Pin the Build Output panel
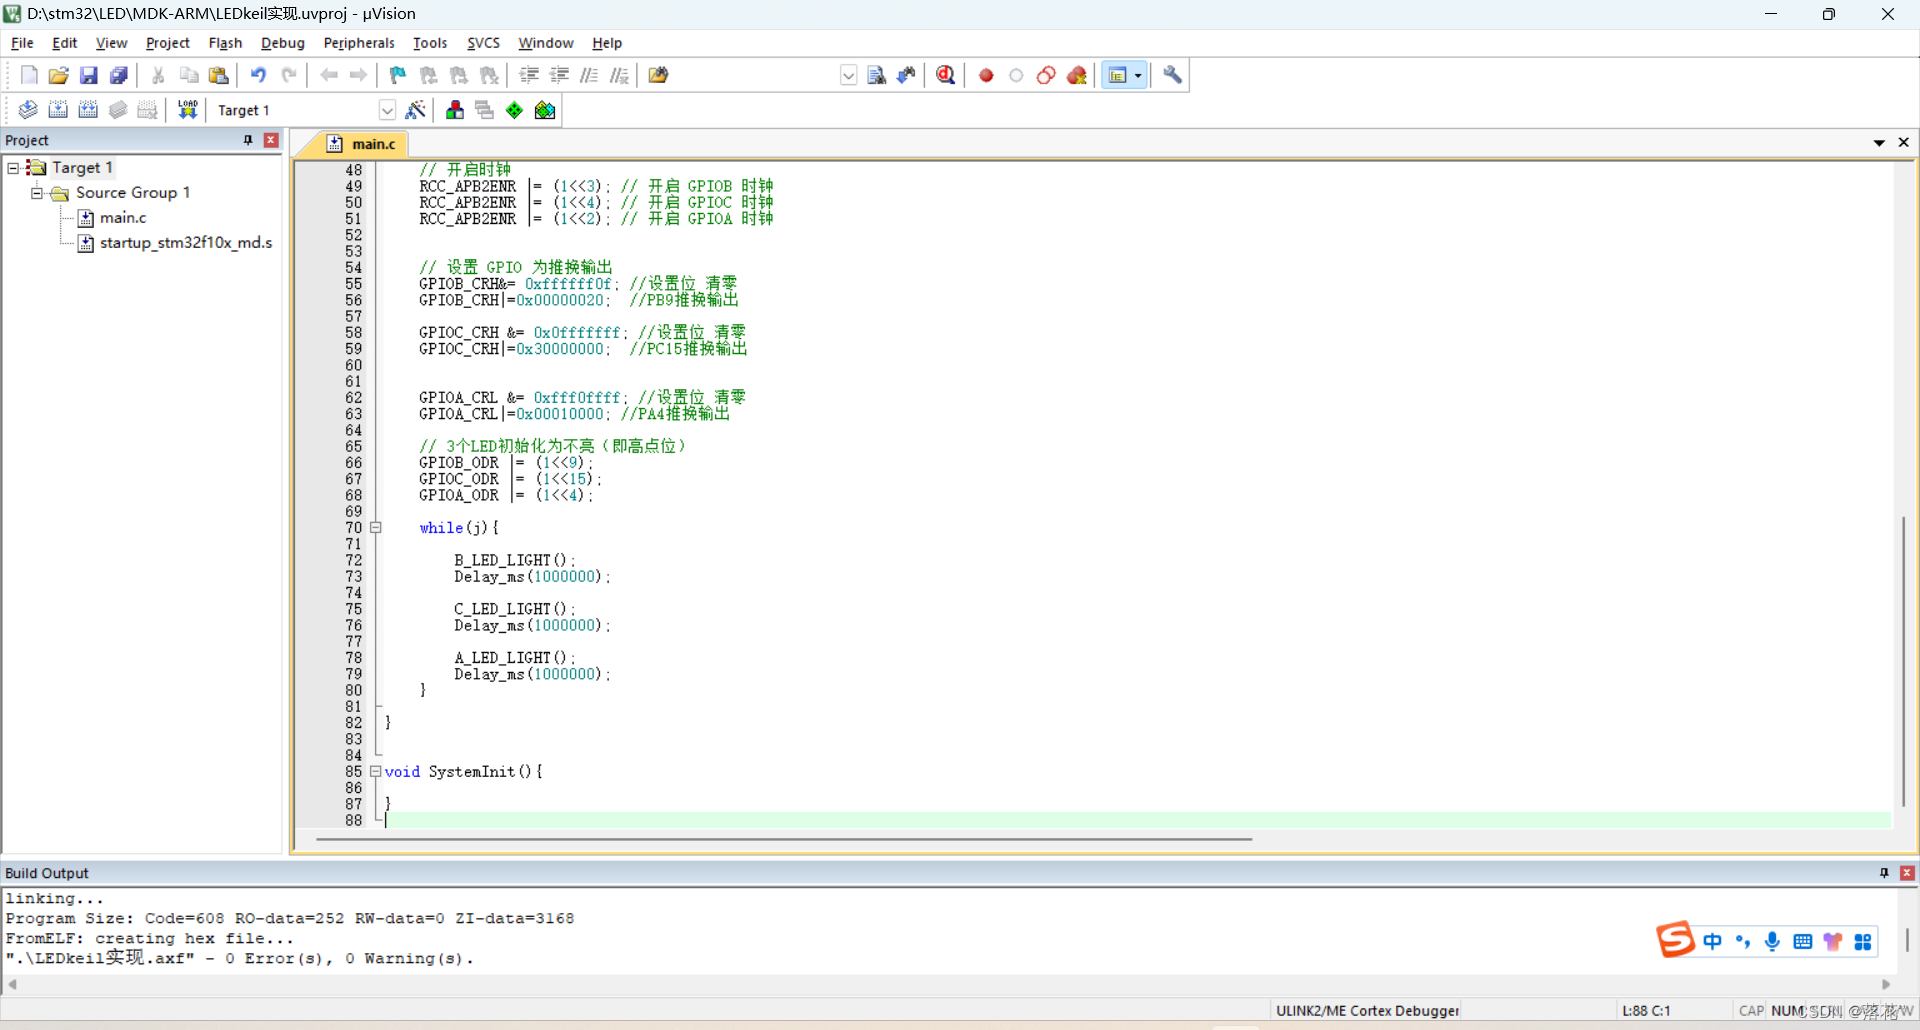The width and height of the screenshot is (1920, 1030). [1884, 873]
